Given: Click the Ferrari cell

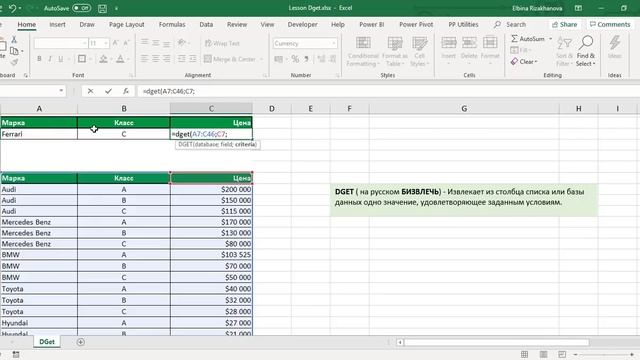Looking at the screenshot, I should click(x=39, y=134).
